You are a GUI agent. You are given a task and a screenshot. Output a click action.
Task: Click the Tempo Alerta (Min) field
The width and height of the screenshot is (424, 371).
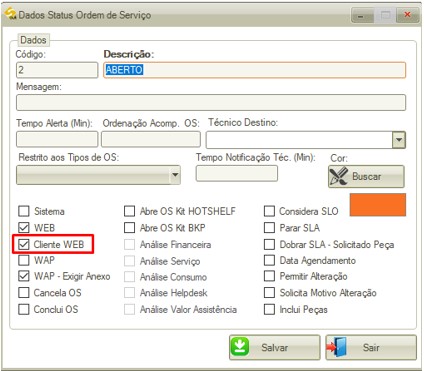(x=57, y=139)
